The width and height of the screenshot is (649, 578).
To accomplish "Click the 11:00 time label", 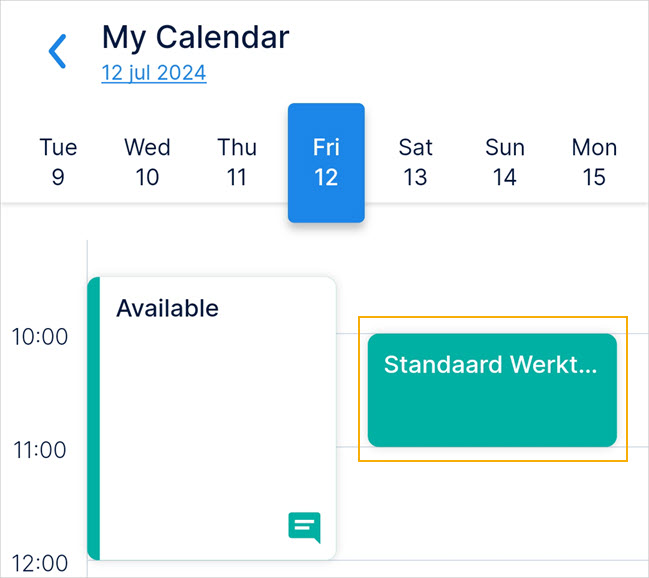I will [x=40, y=451].
